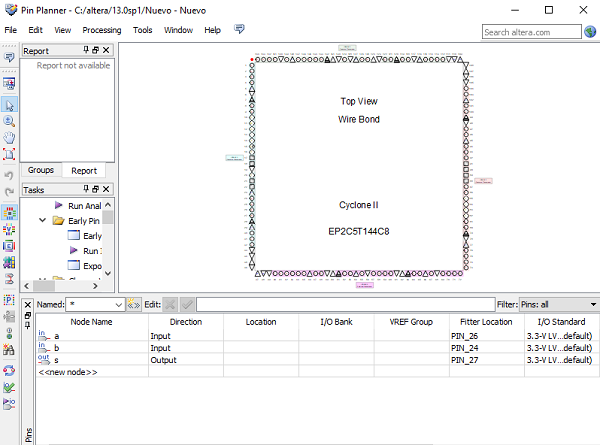Click the Node Name column header
Image resolution: width=600 pixels, height=445 pixels.
pyautogui.click(x=91, y=322)
